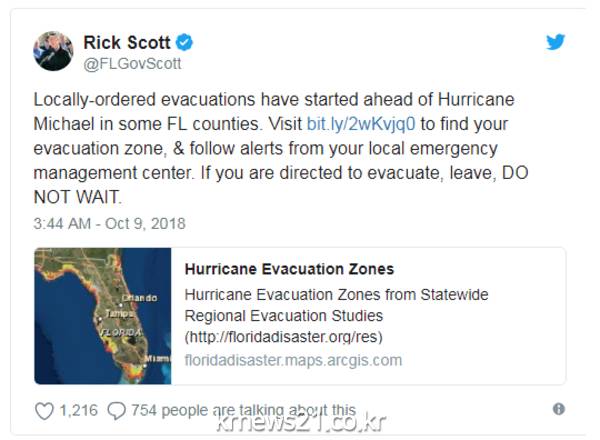The height and width of the screenshot is (440, 600).
Task: Open the tweet info icon
Action: tap(558, 409)
